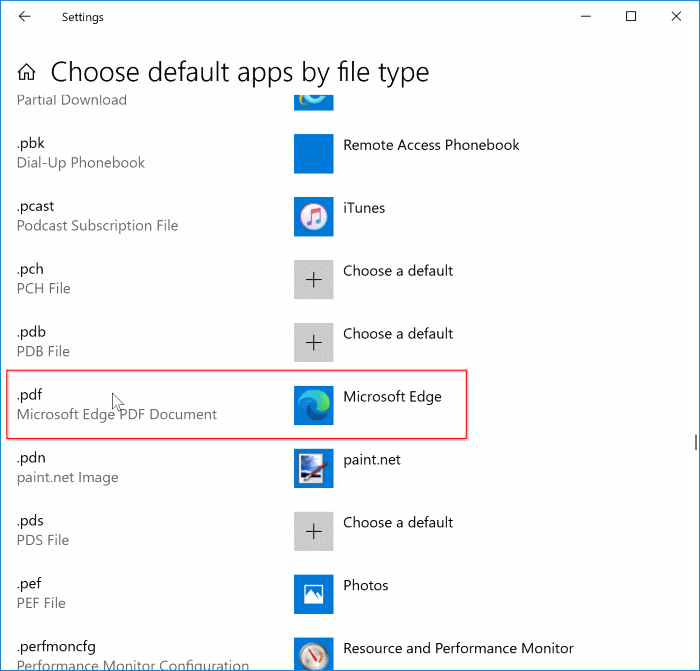Close the Settings window
Screen dimensions: 700x671
676,17
